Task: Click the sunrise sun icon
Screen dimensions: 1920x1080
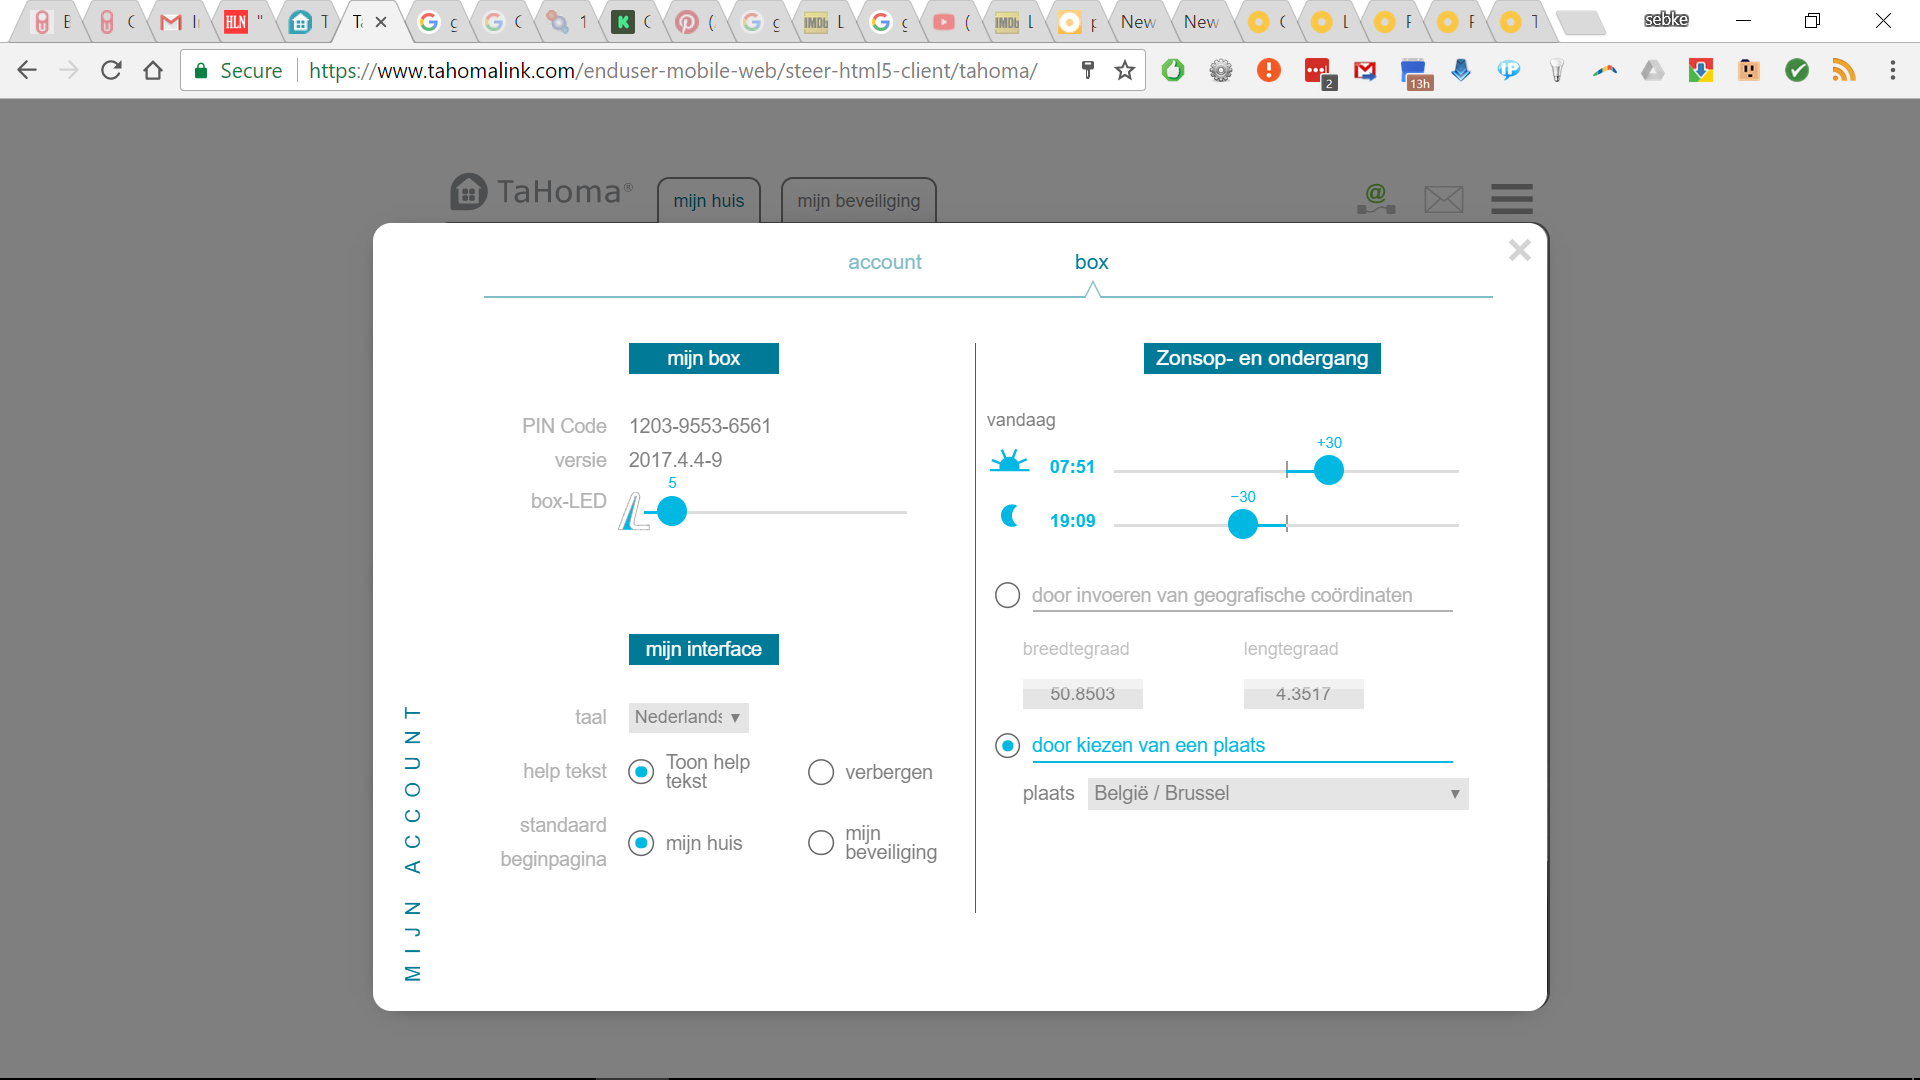Action: coord(1009,463)
